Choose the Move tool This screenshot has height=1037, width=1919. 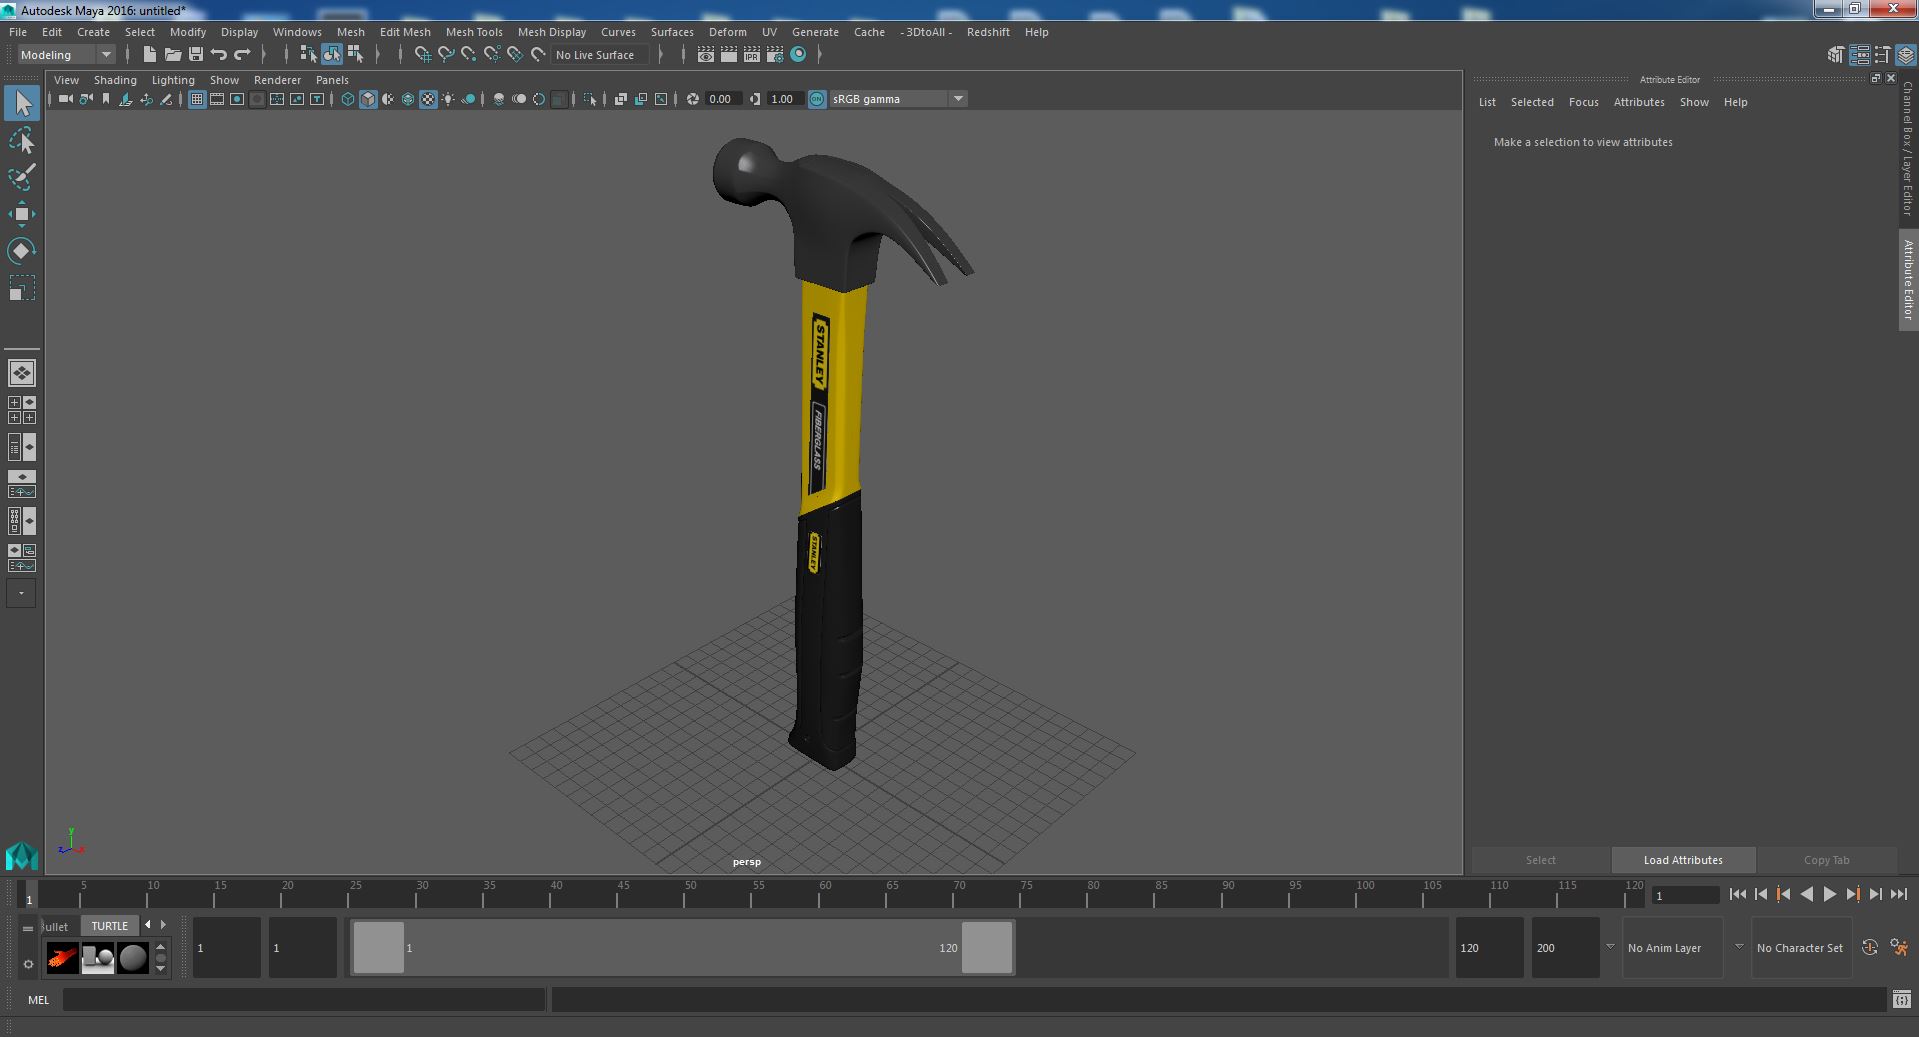22,214
